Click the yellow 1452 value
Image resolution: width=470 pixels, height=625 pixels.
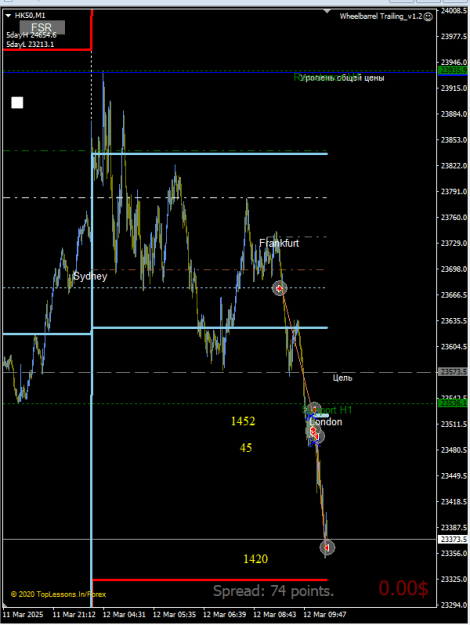pyautogui.click(x=243, y=421)
